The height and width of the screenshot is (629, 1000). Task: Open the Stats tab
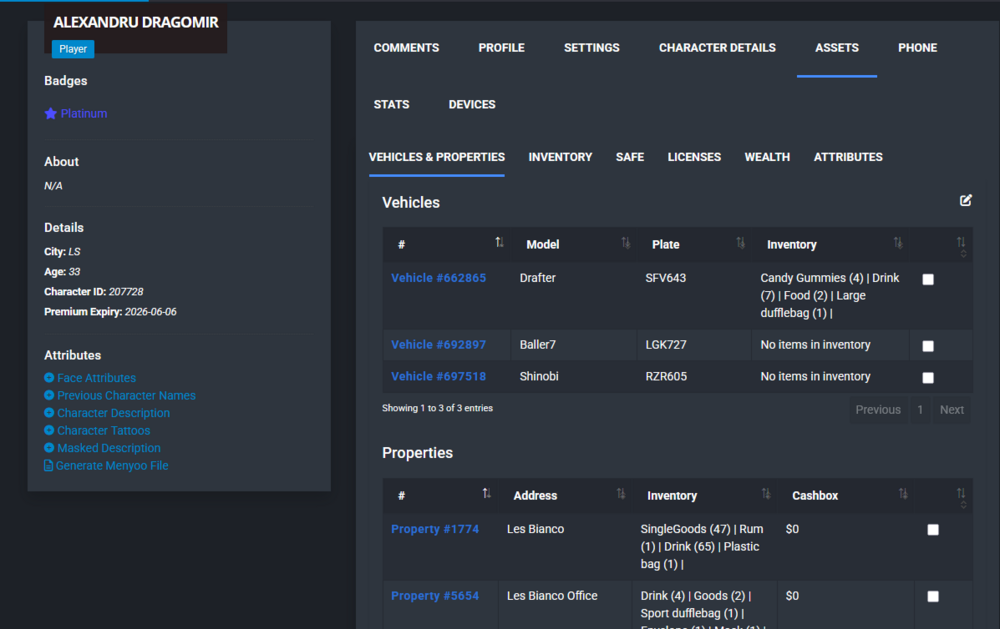click(x=391, y=105)
